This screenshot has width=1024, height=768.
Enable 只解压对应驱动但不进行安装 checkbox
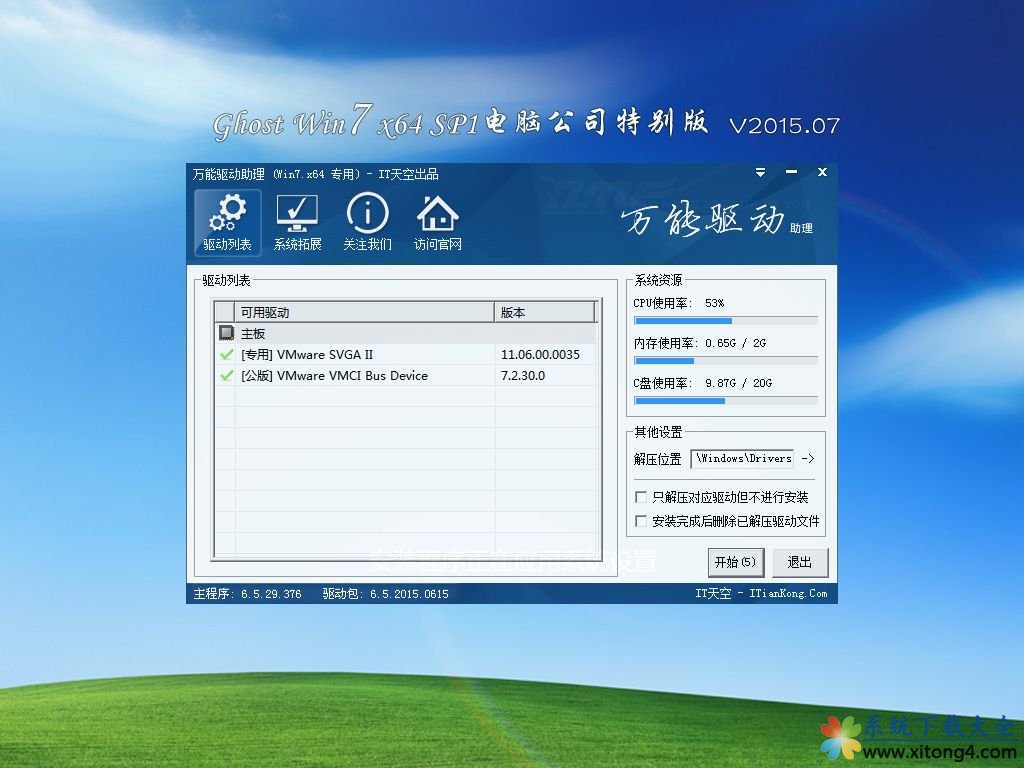(x=641, y=497)
